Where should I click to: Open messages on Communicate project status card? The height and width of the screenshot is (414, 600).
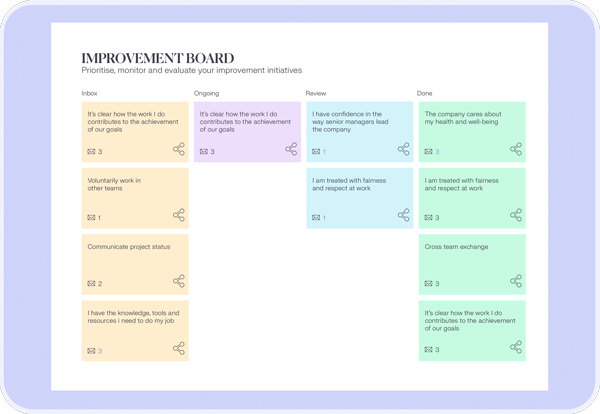pyautogui.click(x=91, y=284)
